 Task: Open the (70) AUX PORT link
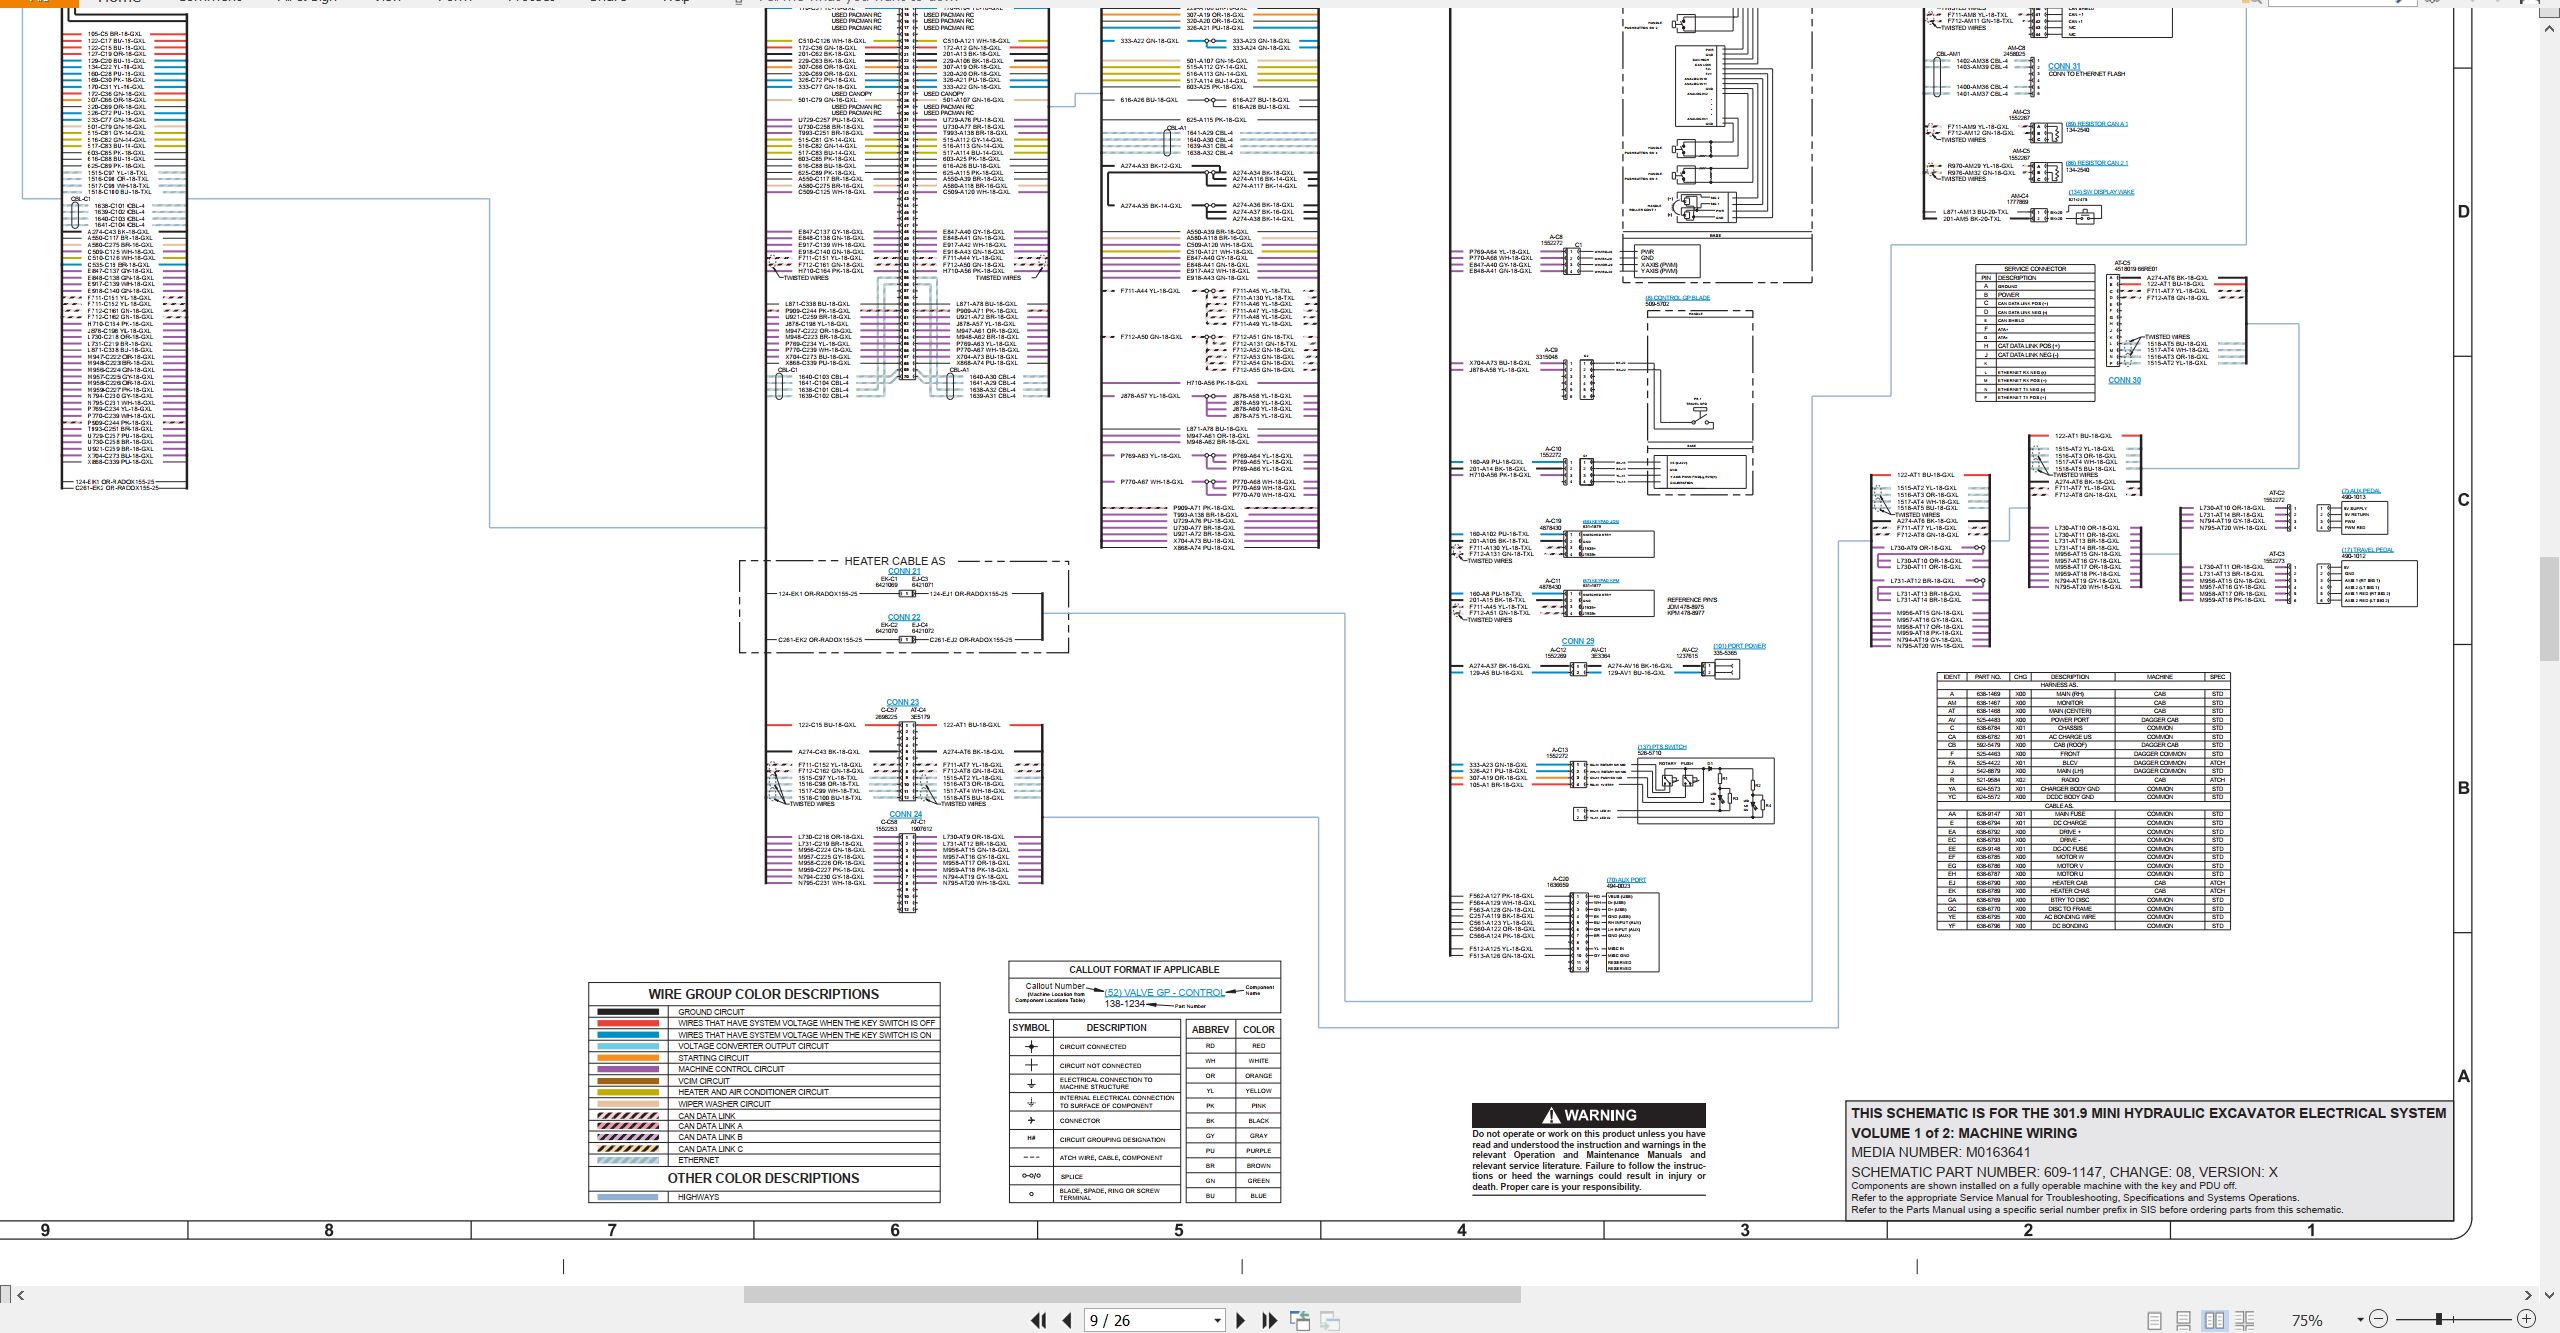pyautogui.click(x=1626, y=880)
